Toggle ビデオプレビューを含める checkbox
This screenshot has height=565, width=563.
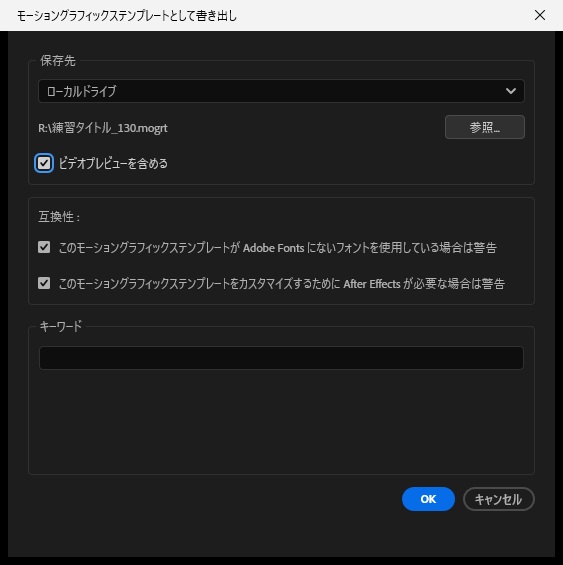pos(44,163)
